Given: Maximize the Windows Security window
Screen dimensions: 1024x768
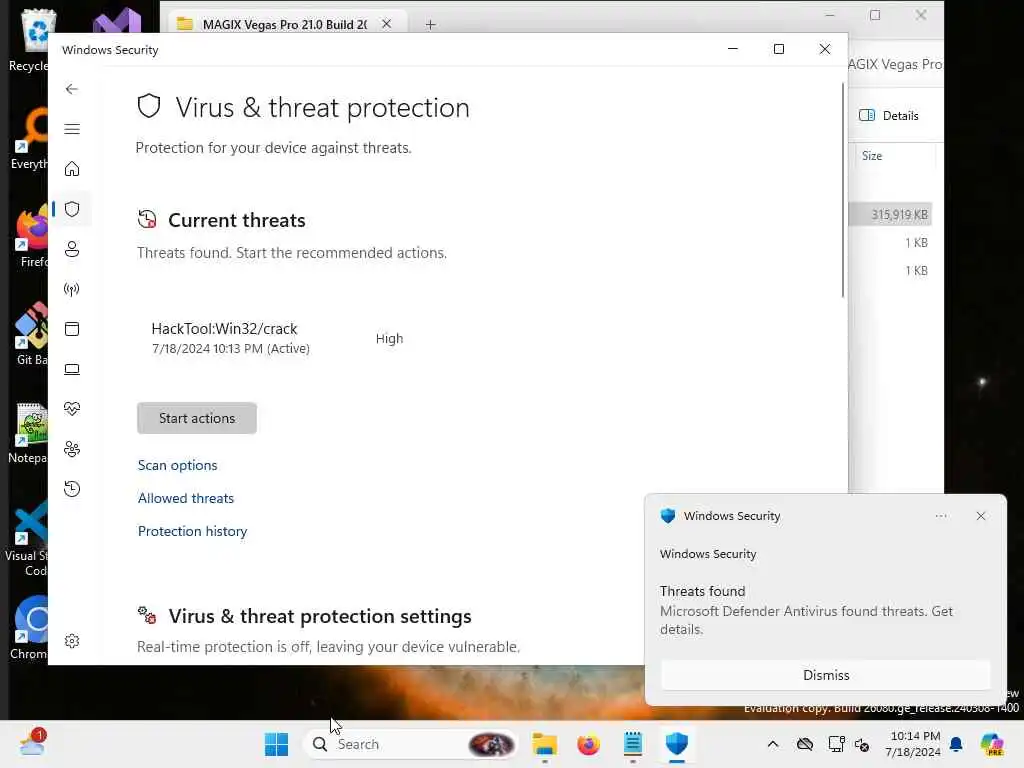Looking at the screenshot, I should [778, 50].
